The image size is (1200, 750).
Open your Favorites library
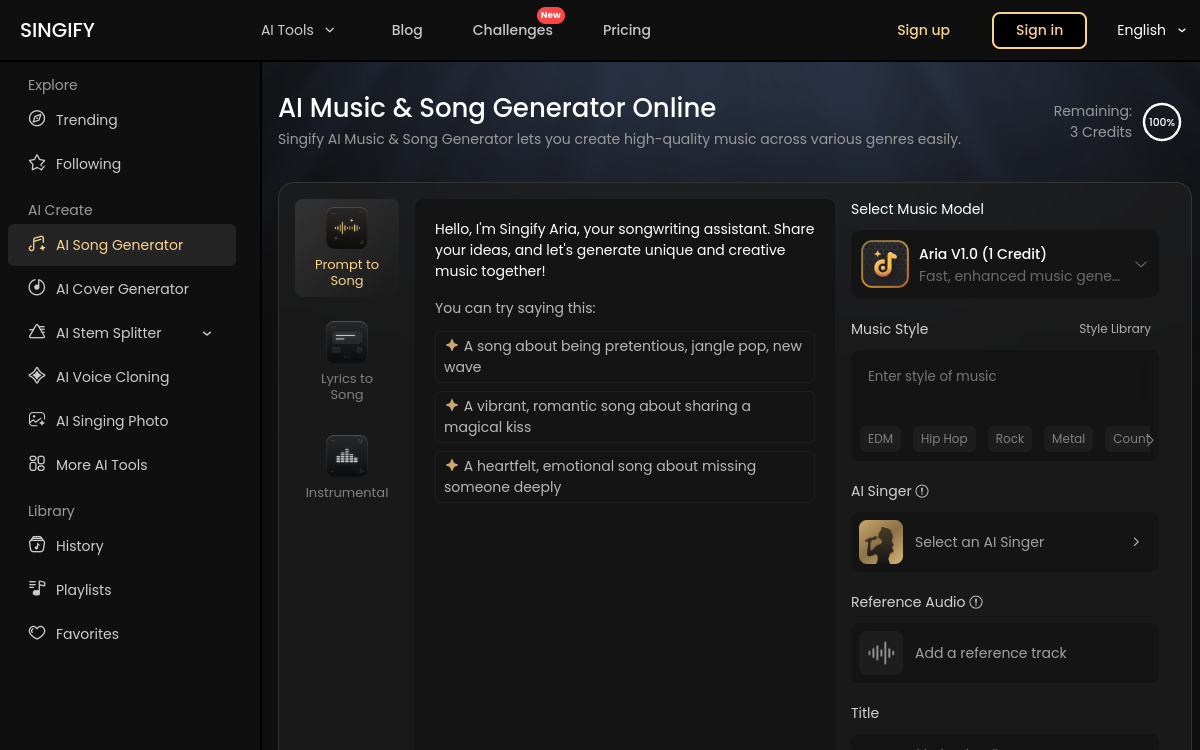(87, 633)
